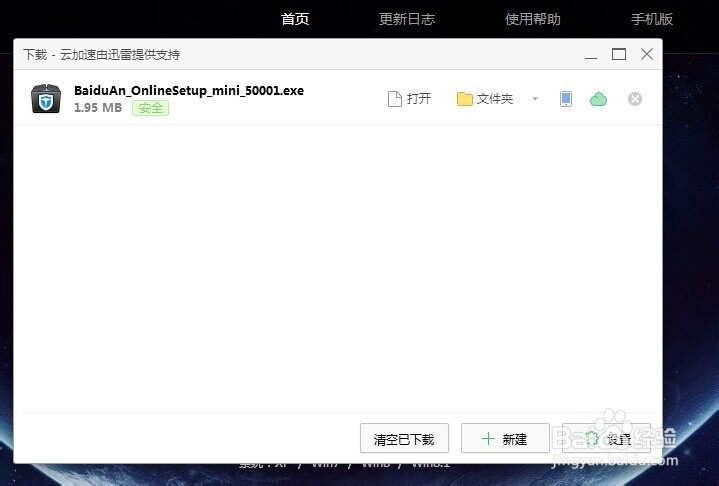Go to the 首页 tab

(295, 19)
